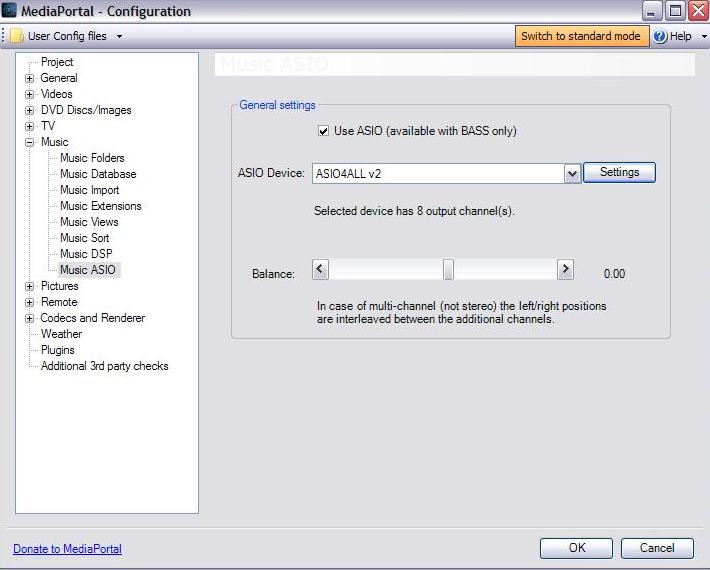
Task: Click the balance slider right arrow
Action: pyautogui.click(x=565, y=269)
